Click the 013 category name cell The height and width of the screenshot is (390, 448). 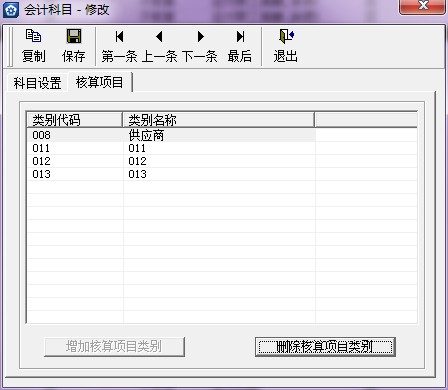[219, 174]
